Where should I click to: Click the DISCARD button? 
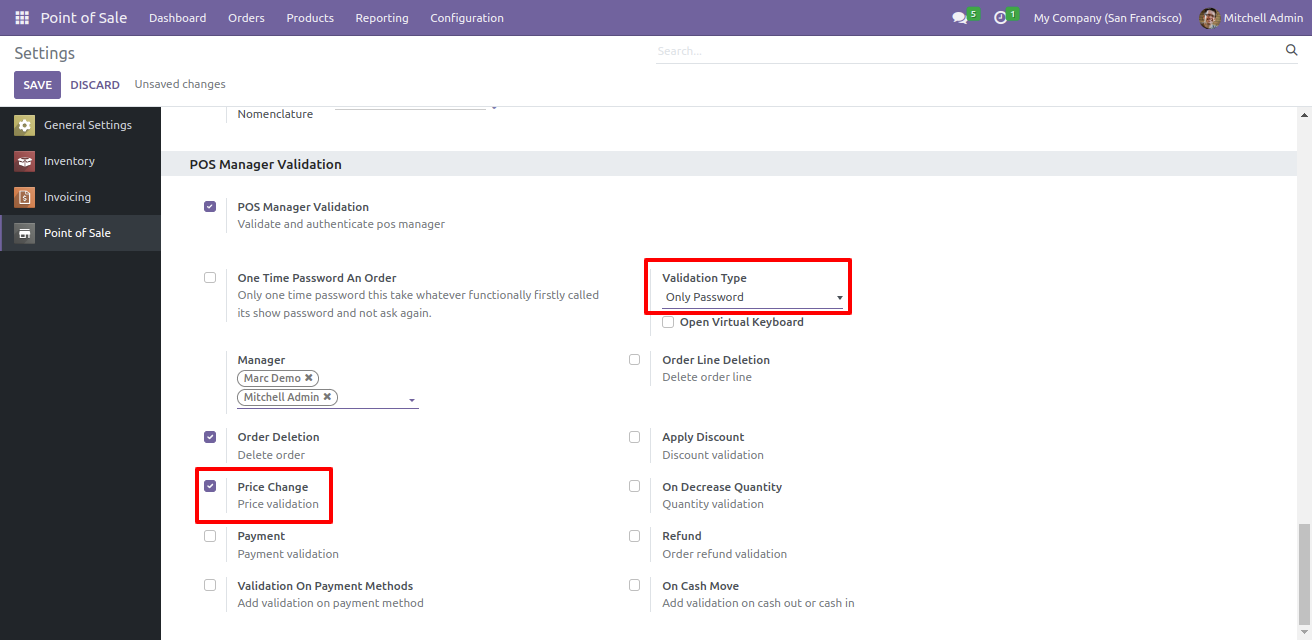pos(95,85)
